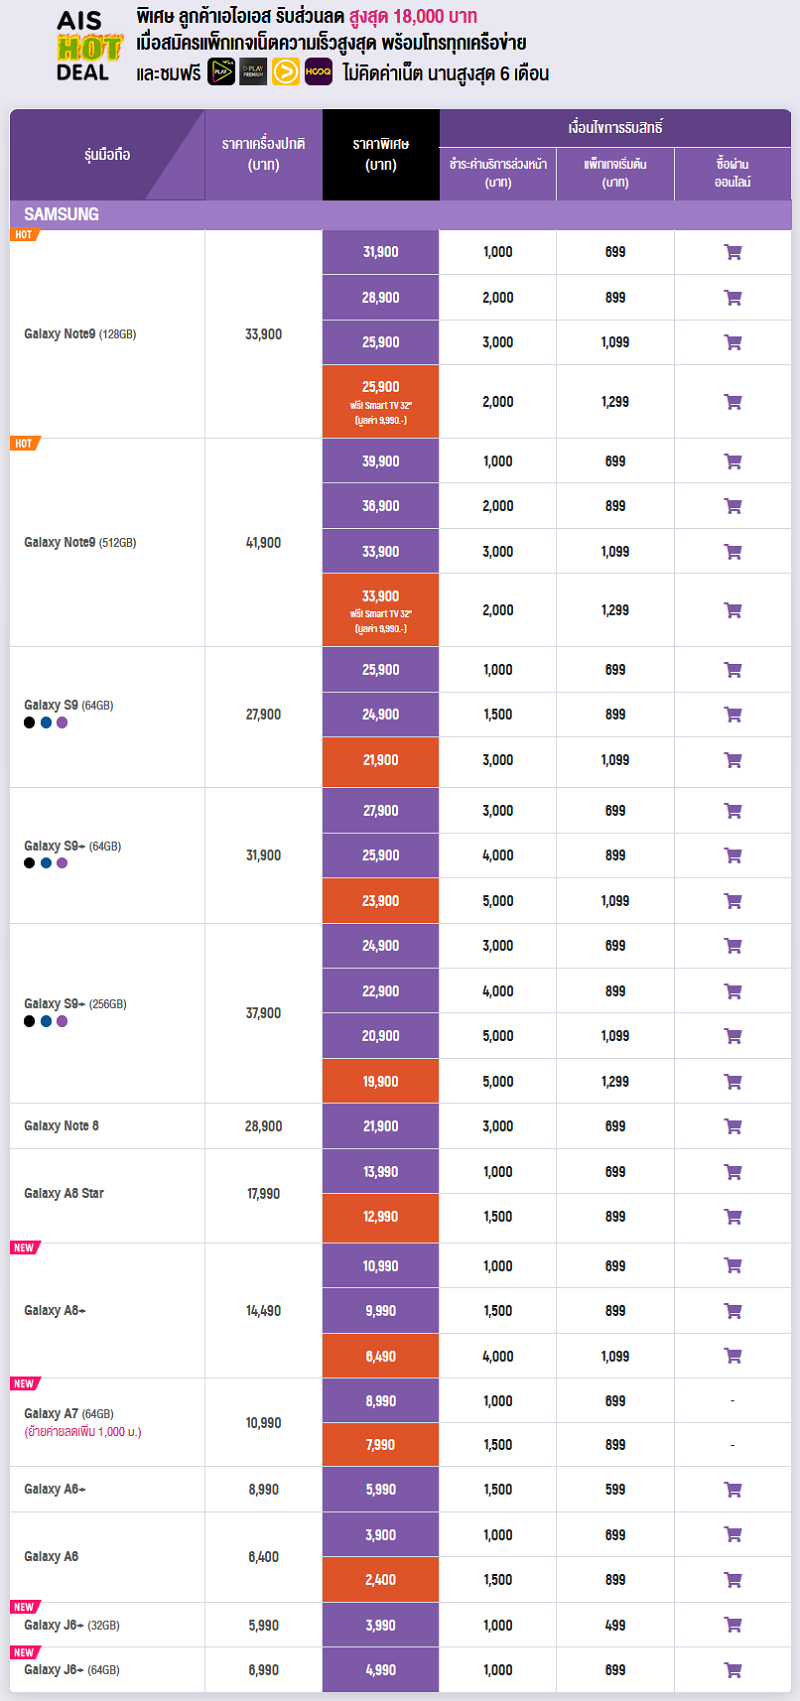Click the Note9 128GB free Smart TV offer
The width and height of the screenshot is (800, 1701).
(381, 401)
